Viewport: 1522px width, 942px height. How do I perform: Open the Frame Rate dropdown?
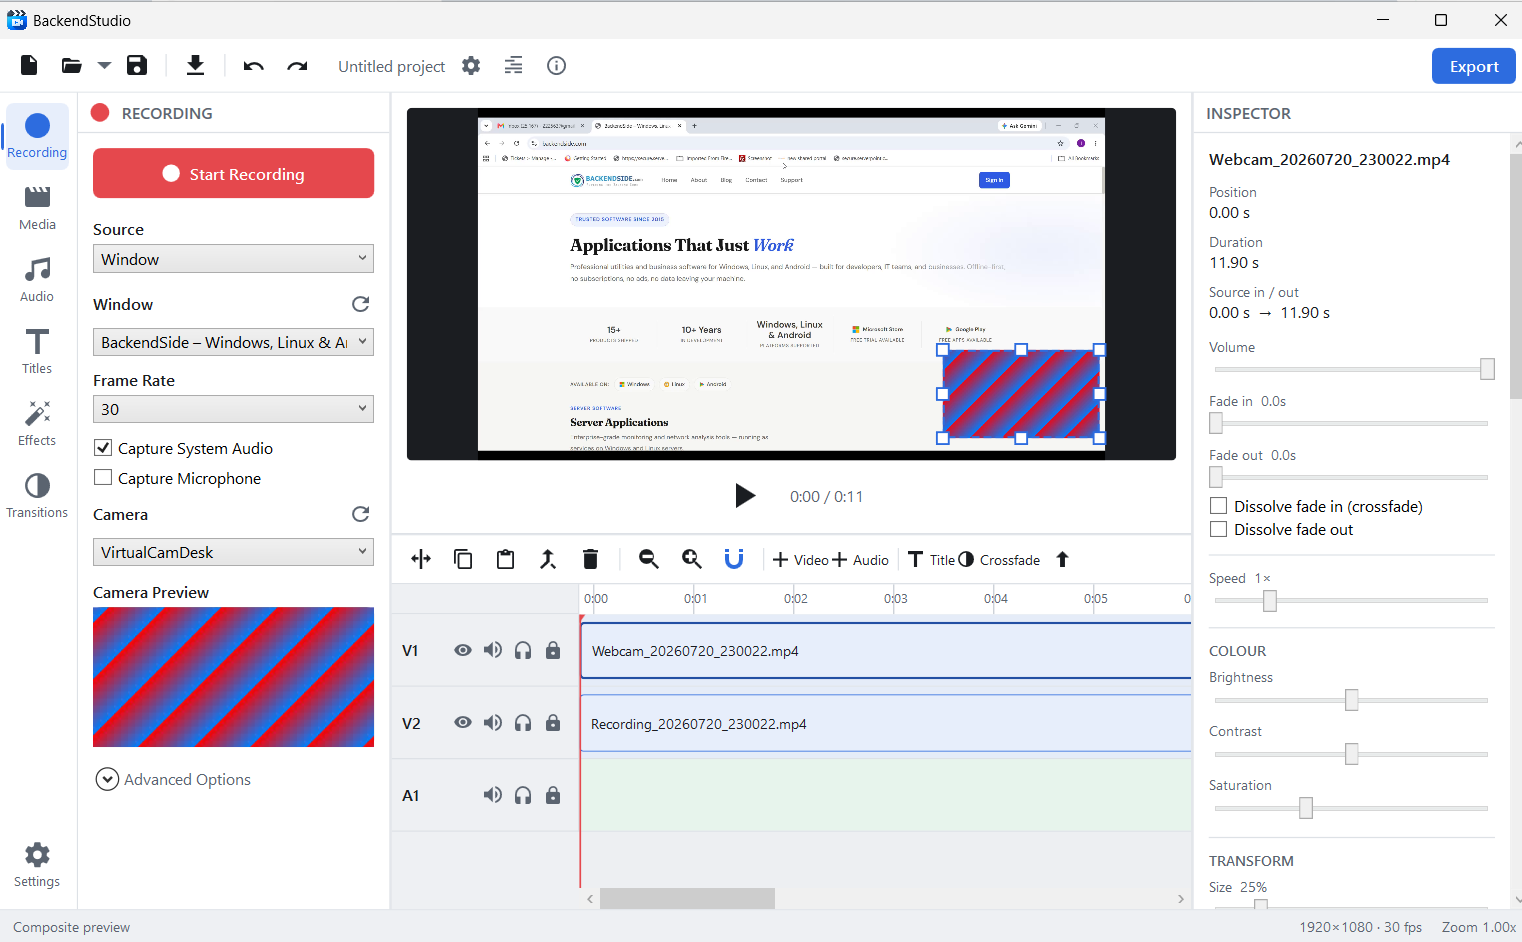(233, 409)
